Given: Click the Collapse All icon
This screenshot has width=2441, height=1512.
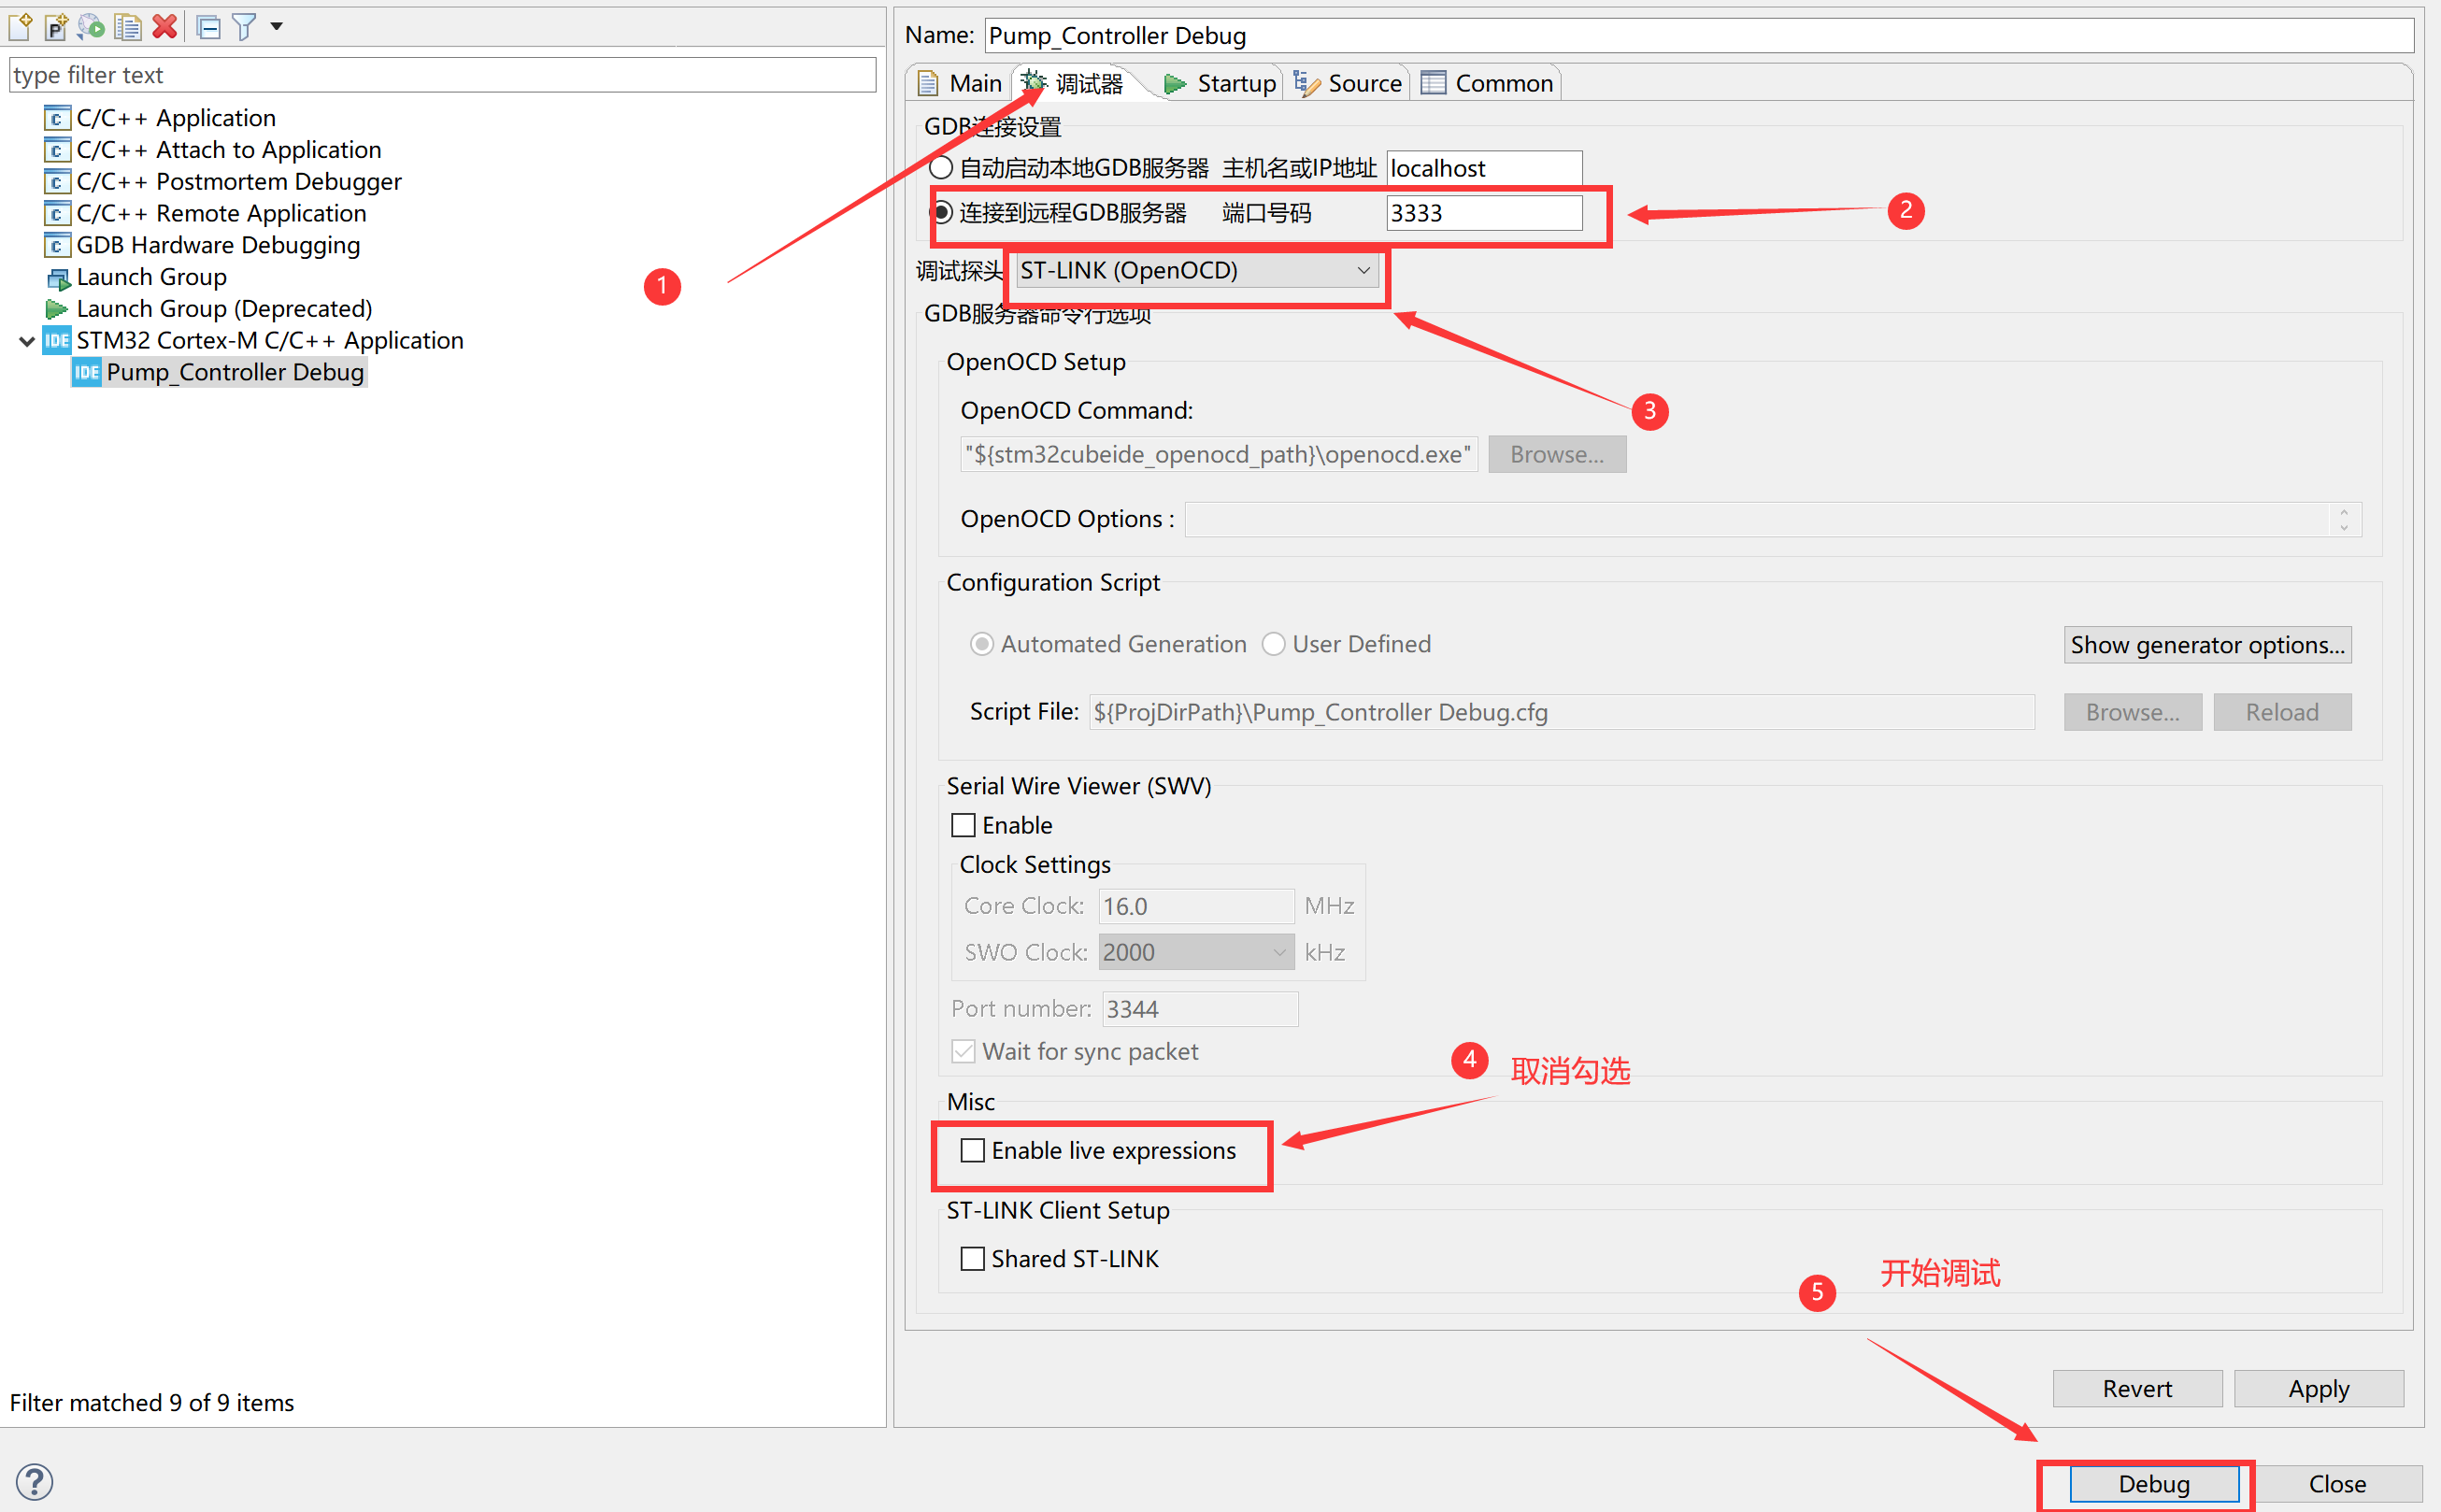Looking at the screenshot, I should (x=208, y=27).
